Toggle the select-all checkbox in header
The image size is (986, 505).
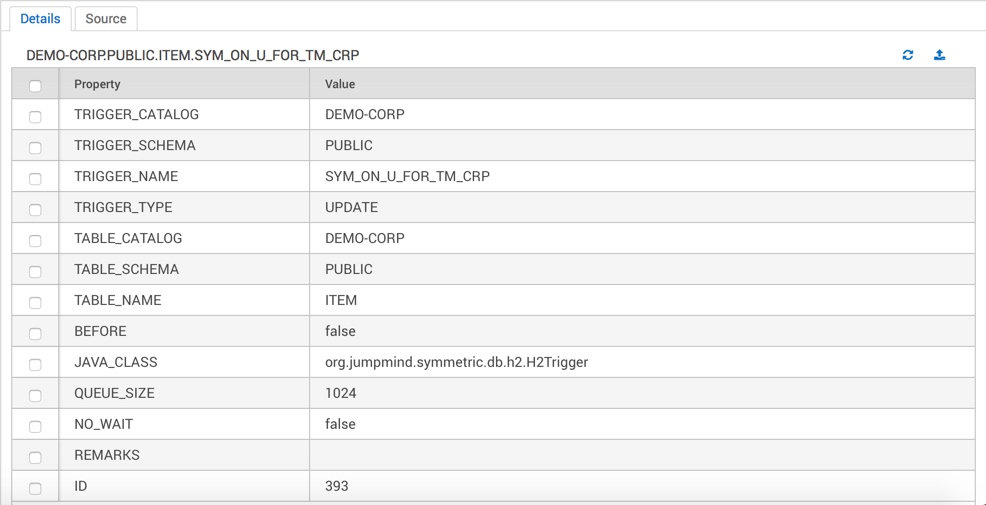point(35,86)
